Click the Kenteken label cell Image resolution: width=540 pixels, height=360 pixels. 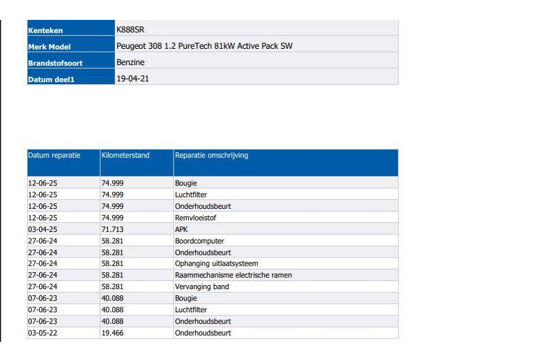tap(71, 28)
